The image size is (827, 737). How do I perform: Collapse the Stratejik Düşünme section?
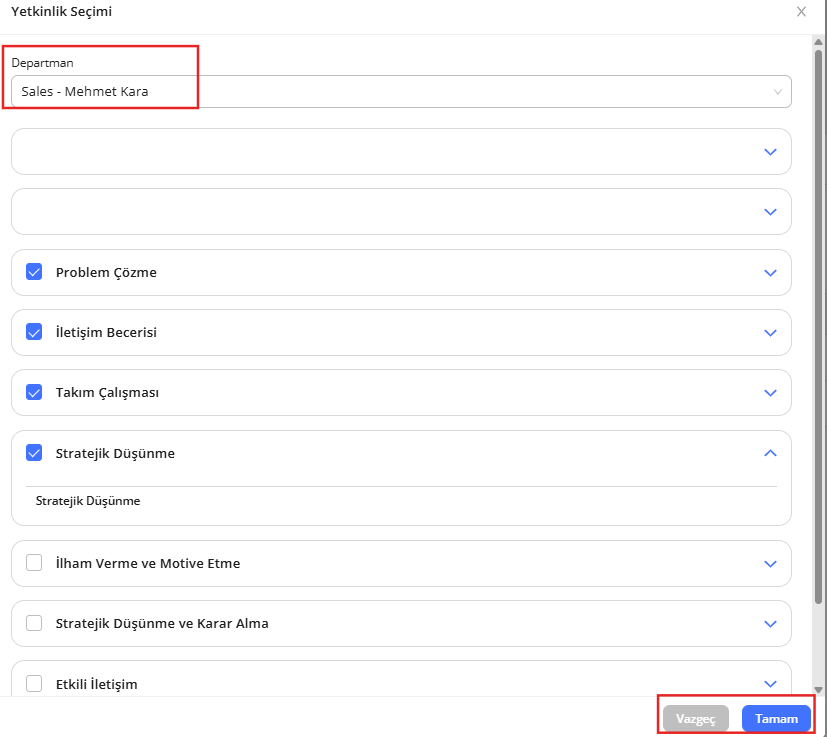770,453
